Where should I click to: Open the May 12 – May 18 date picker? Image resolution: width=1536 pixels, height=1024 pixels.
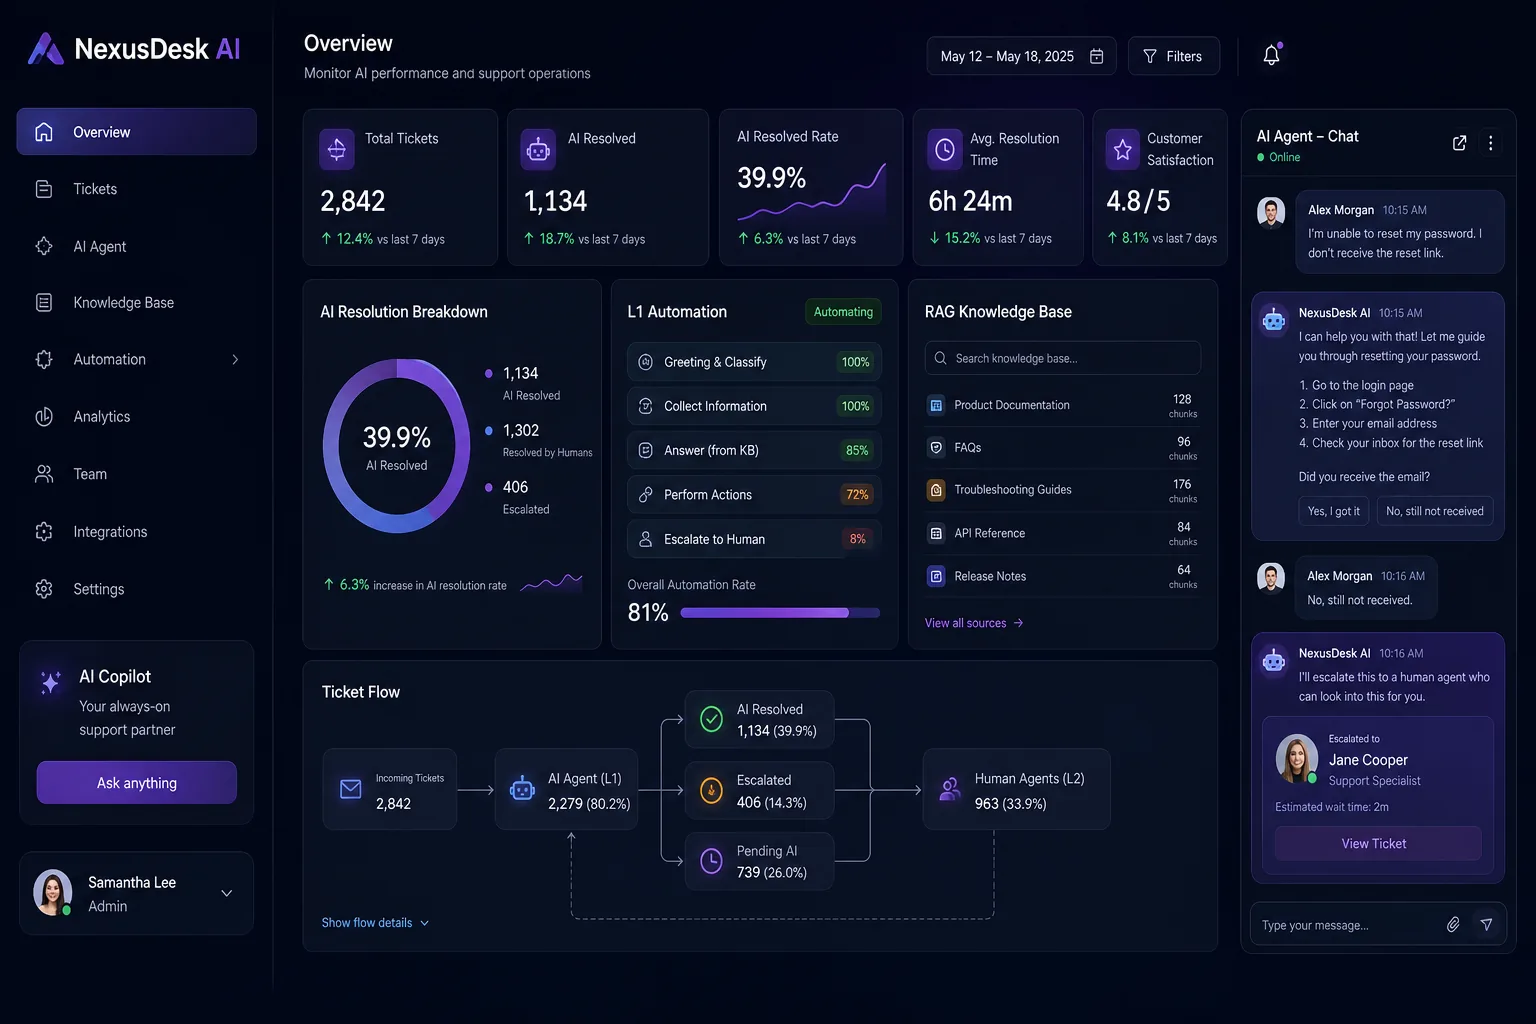click(1022, 56)
